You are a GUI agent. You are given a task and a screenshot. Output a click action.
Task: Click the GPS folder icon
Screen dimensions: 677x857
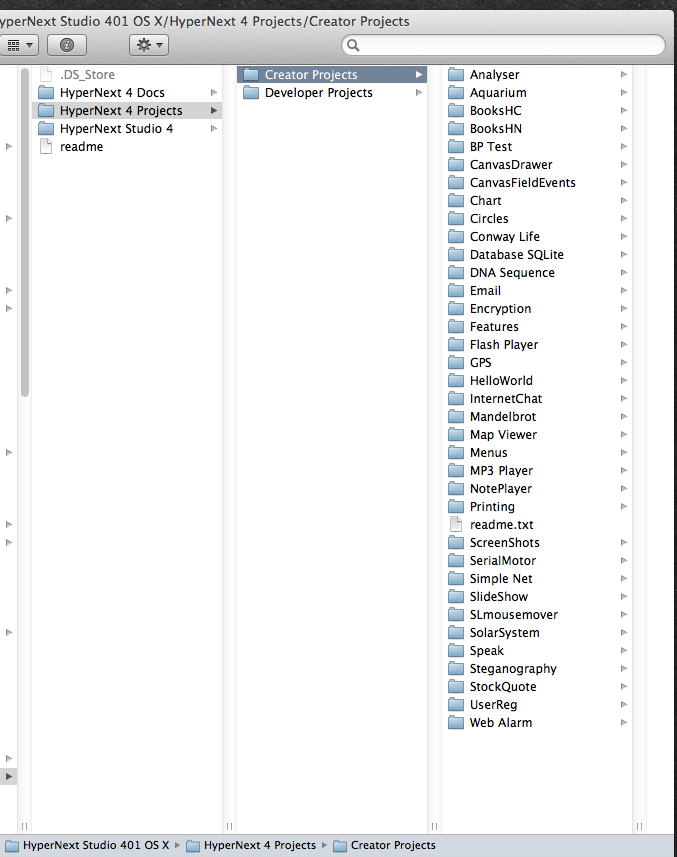456,363
